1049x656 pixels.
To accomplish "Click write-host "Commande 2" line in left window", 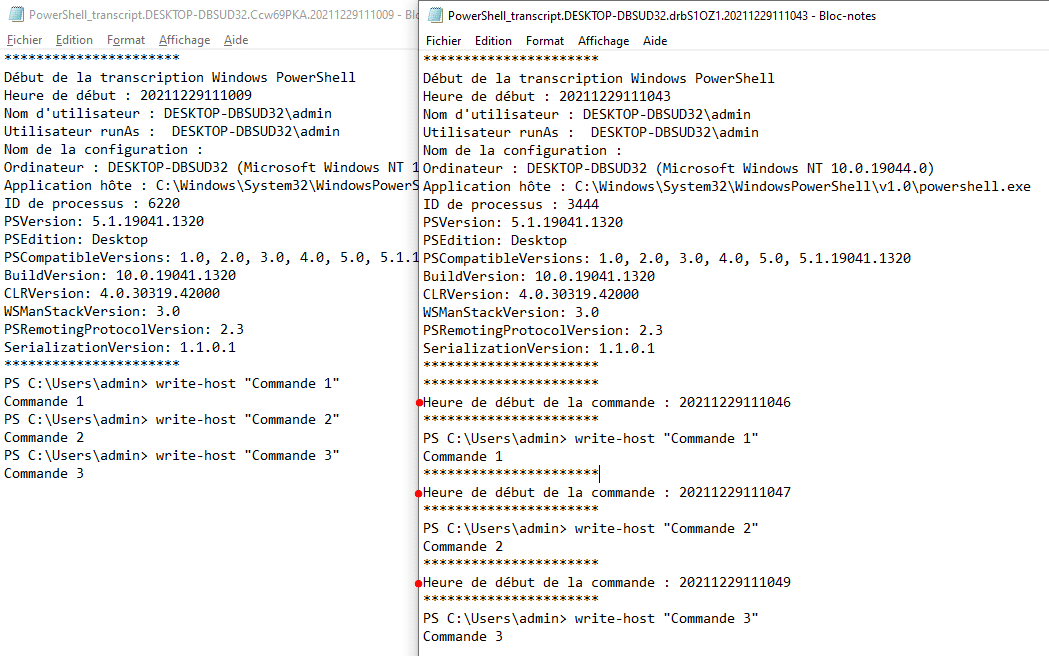I will tap(171, 420).
